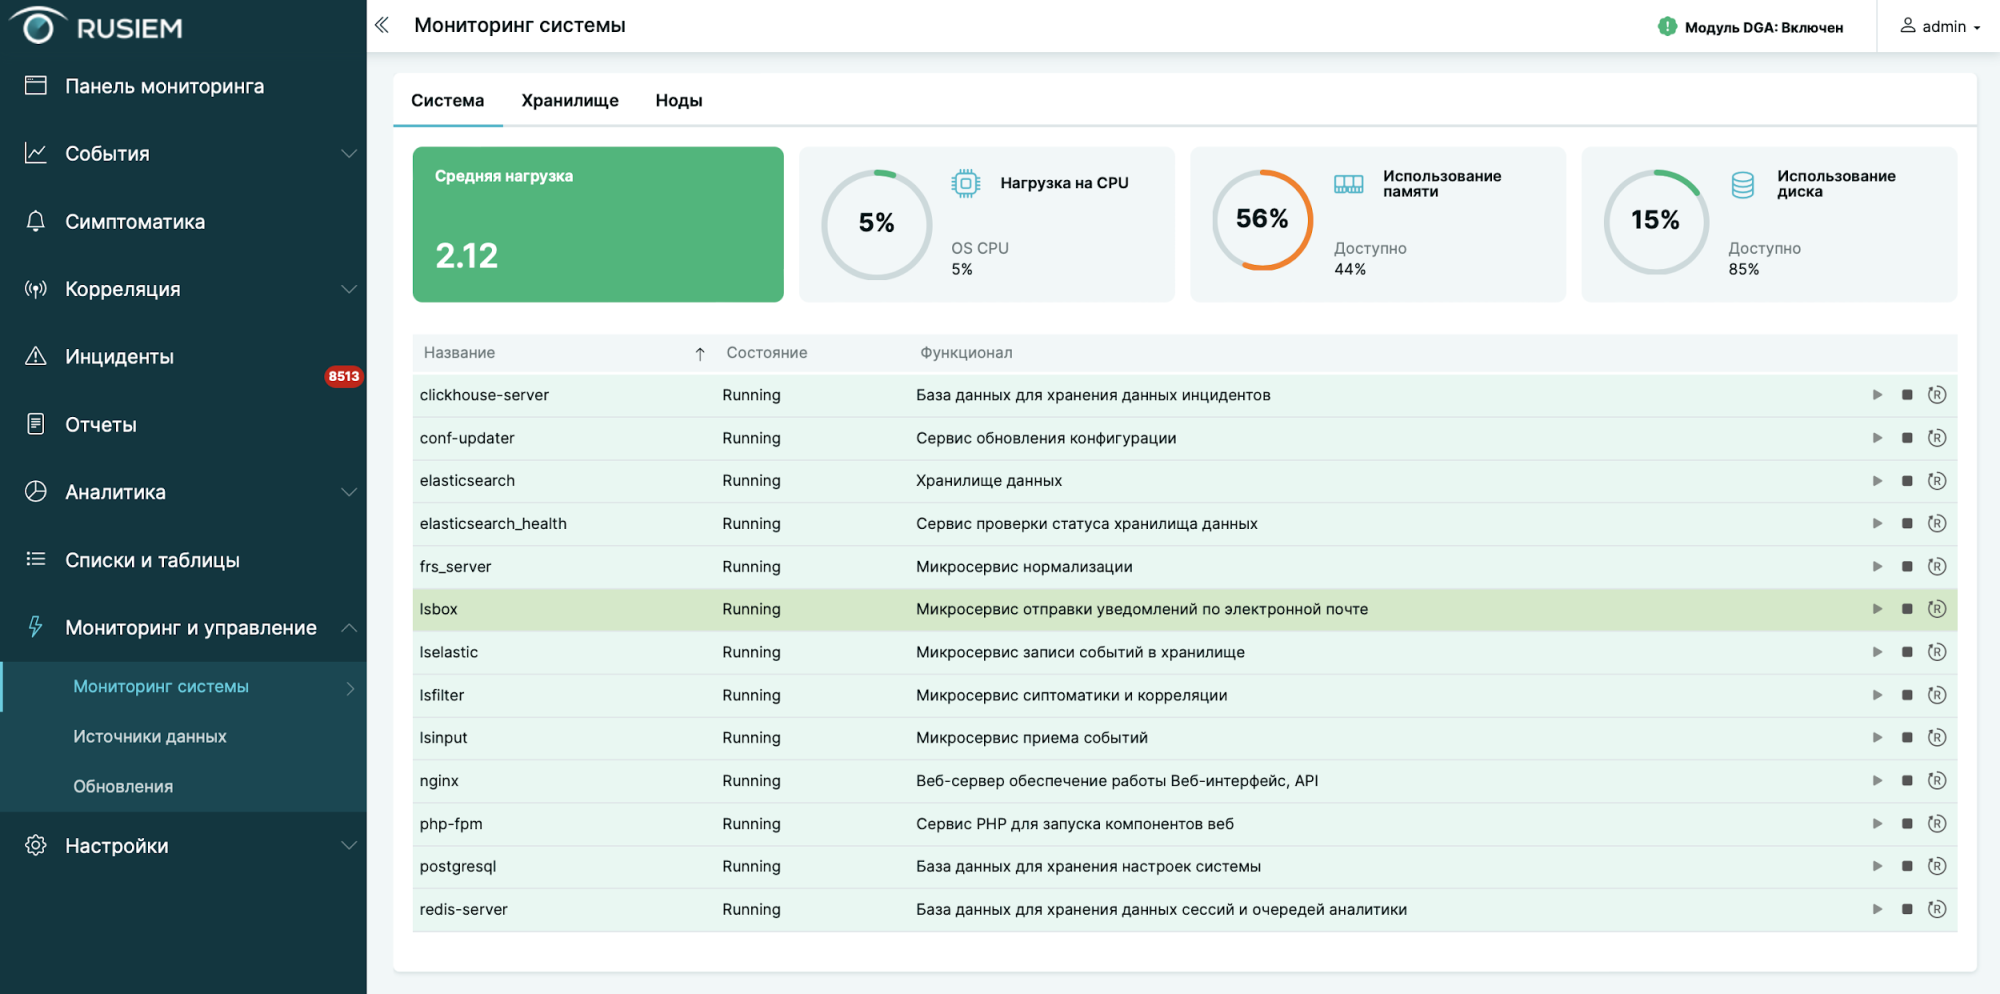Click the 8513 incidents badge
The height and width of the screenshot is (994, 2000).
pyautogui.click(x=343, y=377)
